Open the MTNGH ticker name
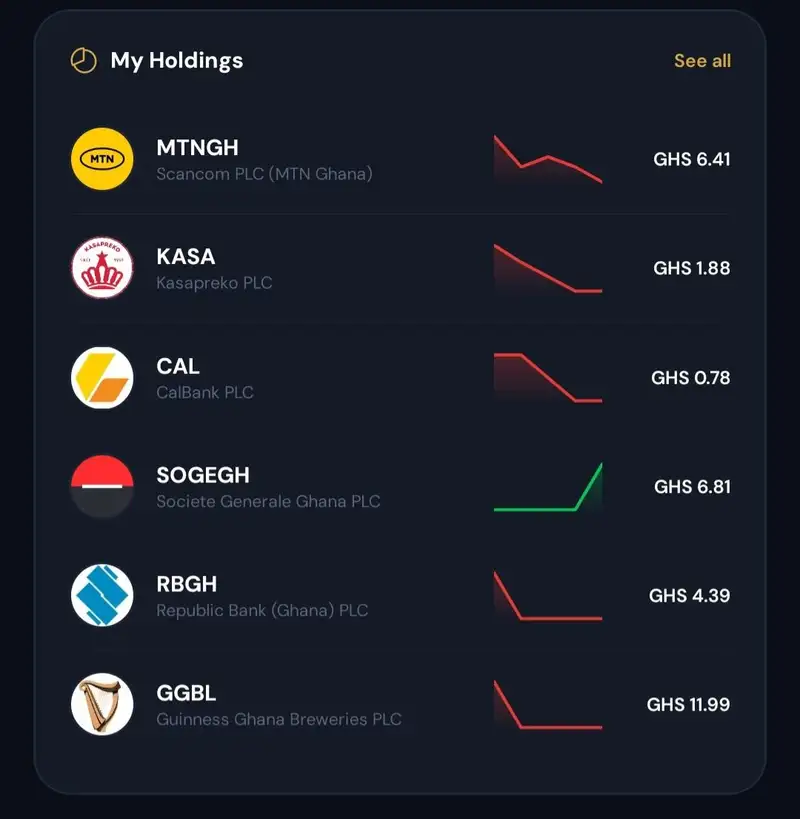 [197, 148]
